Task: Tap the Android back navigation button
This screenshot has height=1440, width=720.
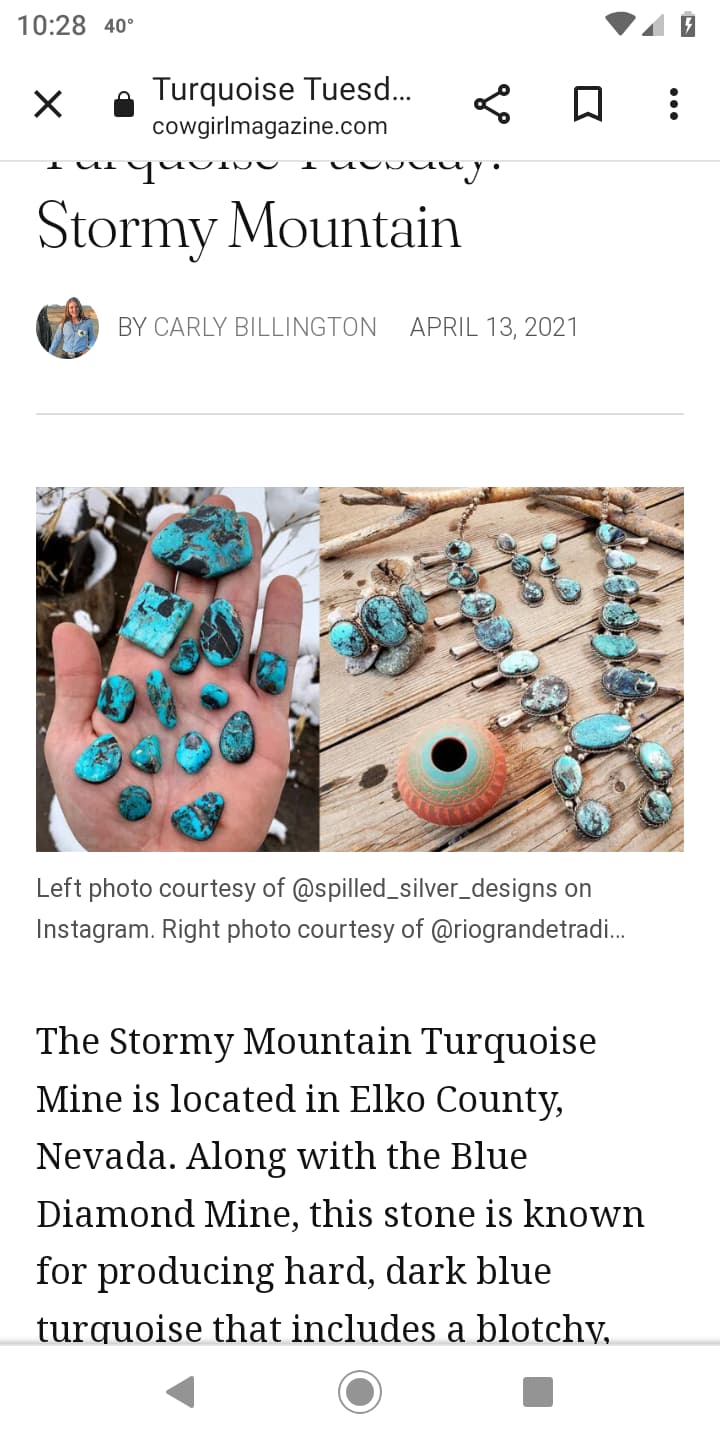Action: [180, 1392]
